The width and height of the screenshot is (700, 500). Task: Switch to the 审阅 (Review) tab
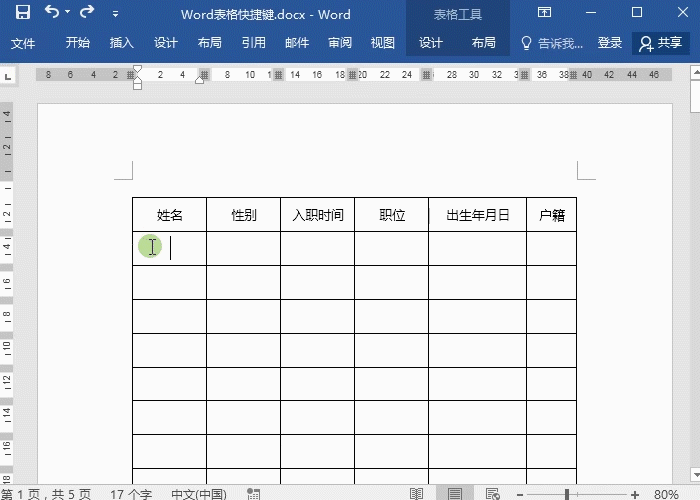coord(340,43)
